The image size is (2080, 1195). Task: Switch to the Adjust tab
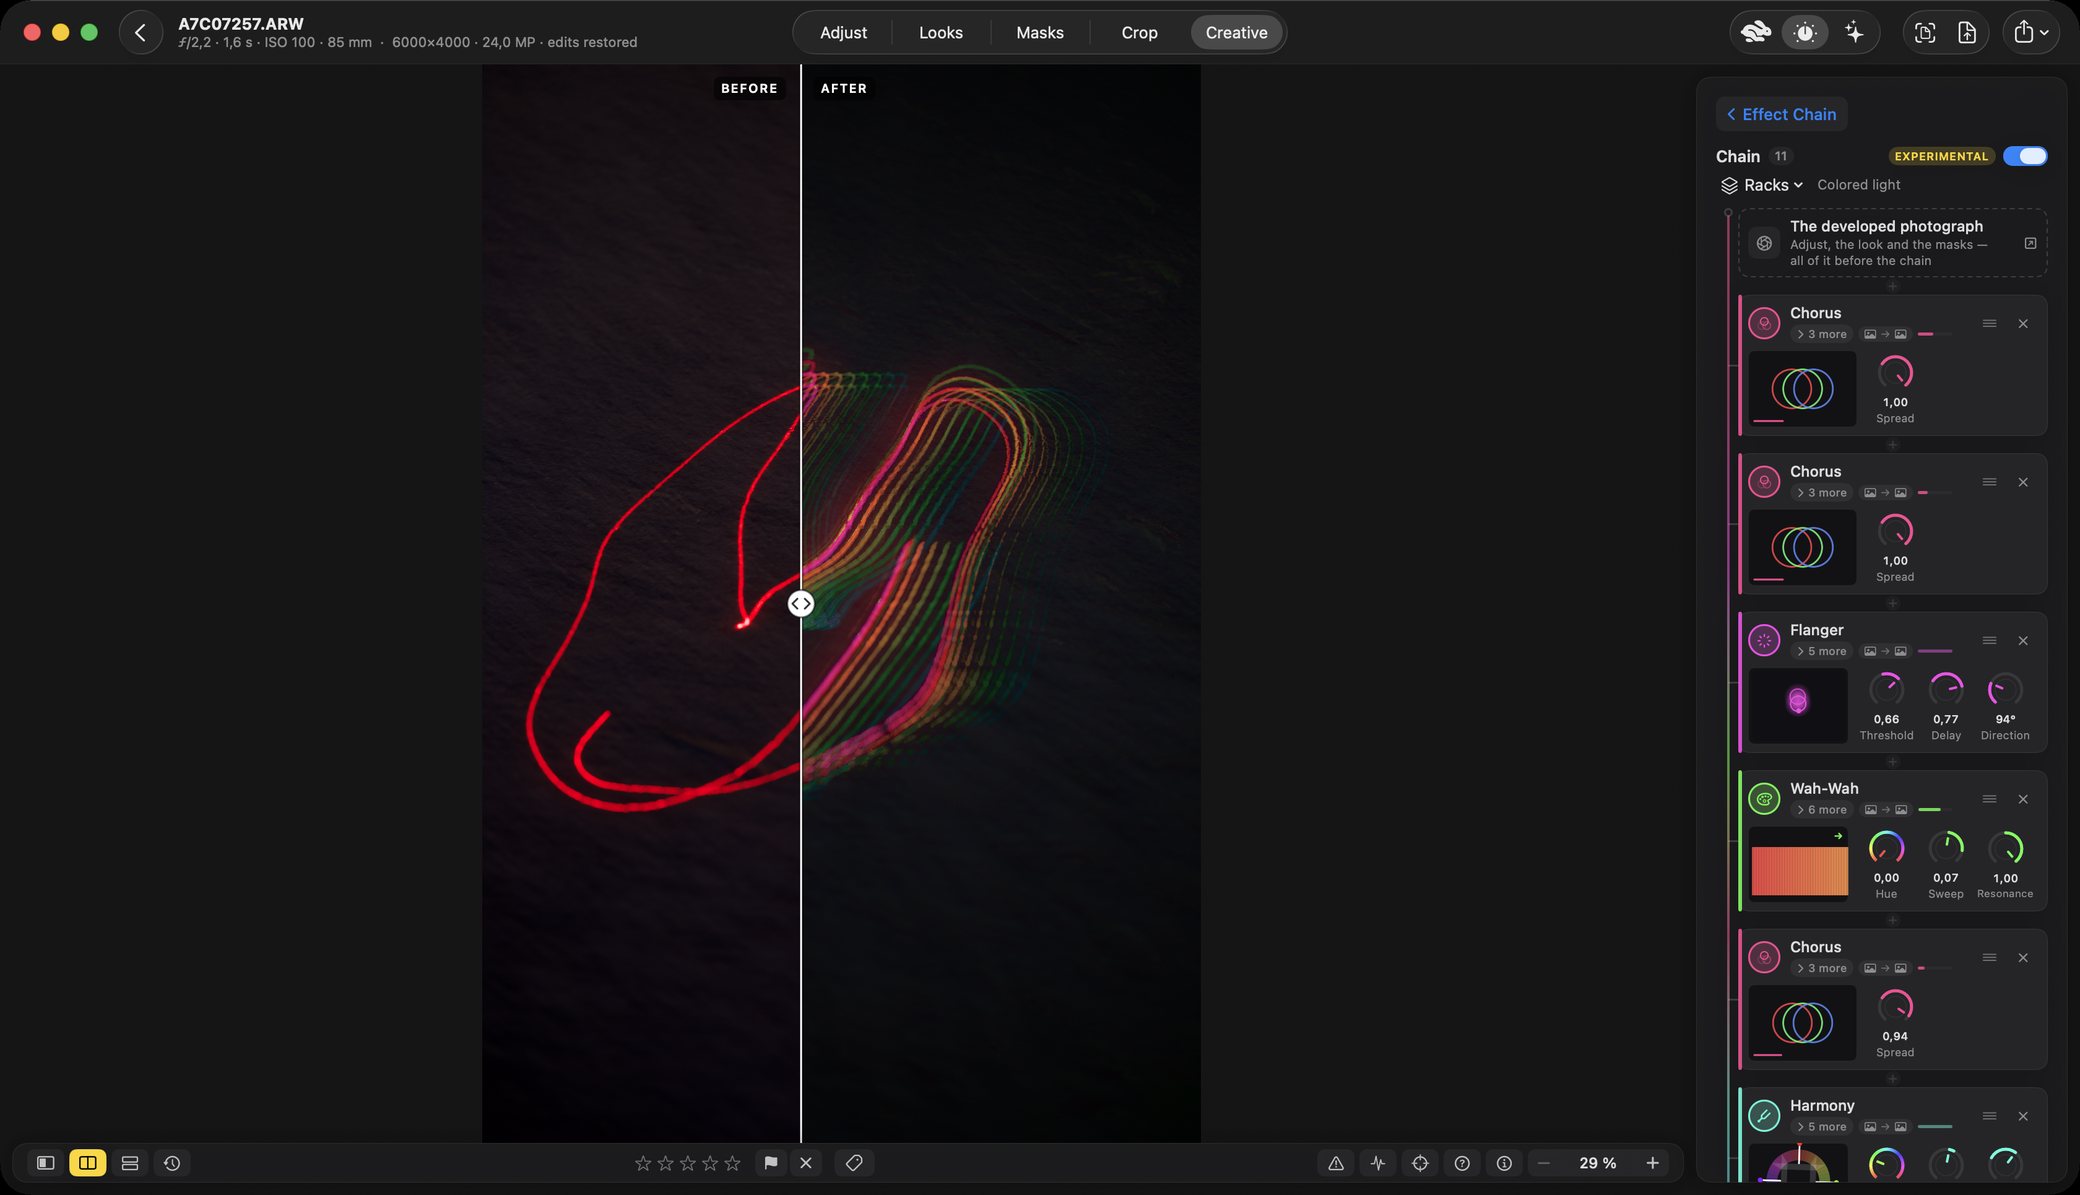click(843, 33)
